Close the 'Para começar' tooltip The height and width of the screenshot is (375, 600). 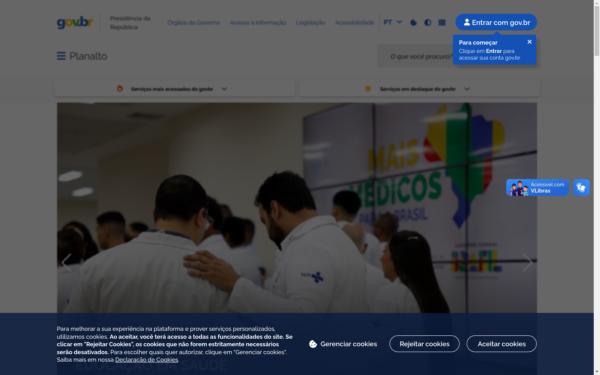click(530, 42)
